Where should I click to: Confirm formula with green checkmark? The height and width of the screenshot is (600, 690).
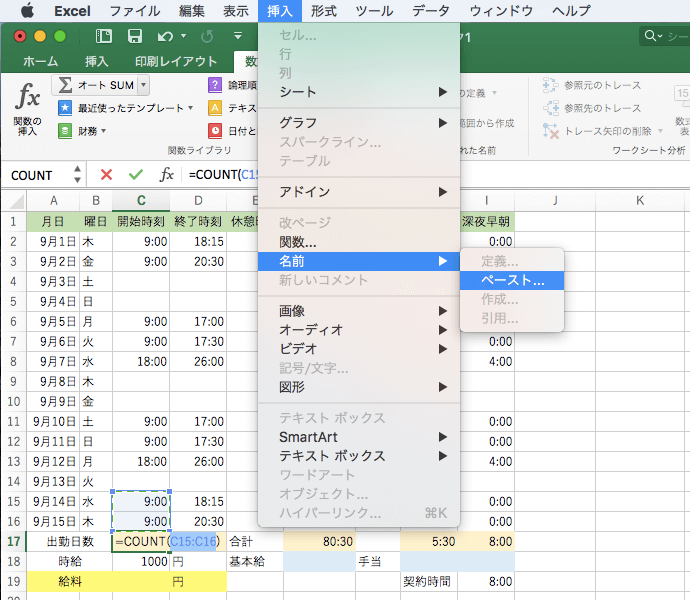[x=136, y=175]
